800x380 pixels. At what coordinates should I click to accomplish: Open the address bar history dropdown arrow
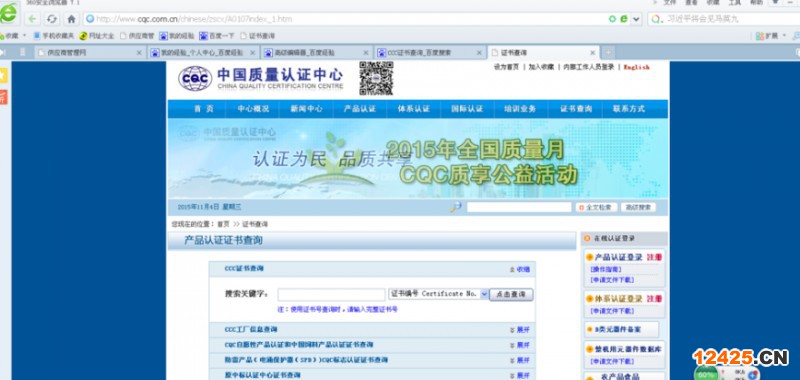pos(636,19)
